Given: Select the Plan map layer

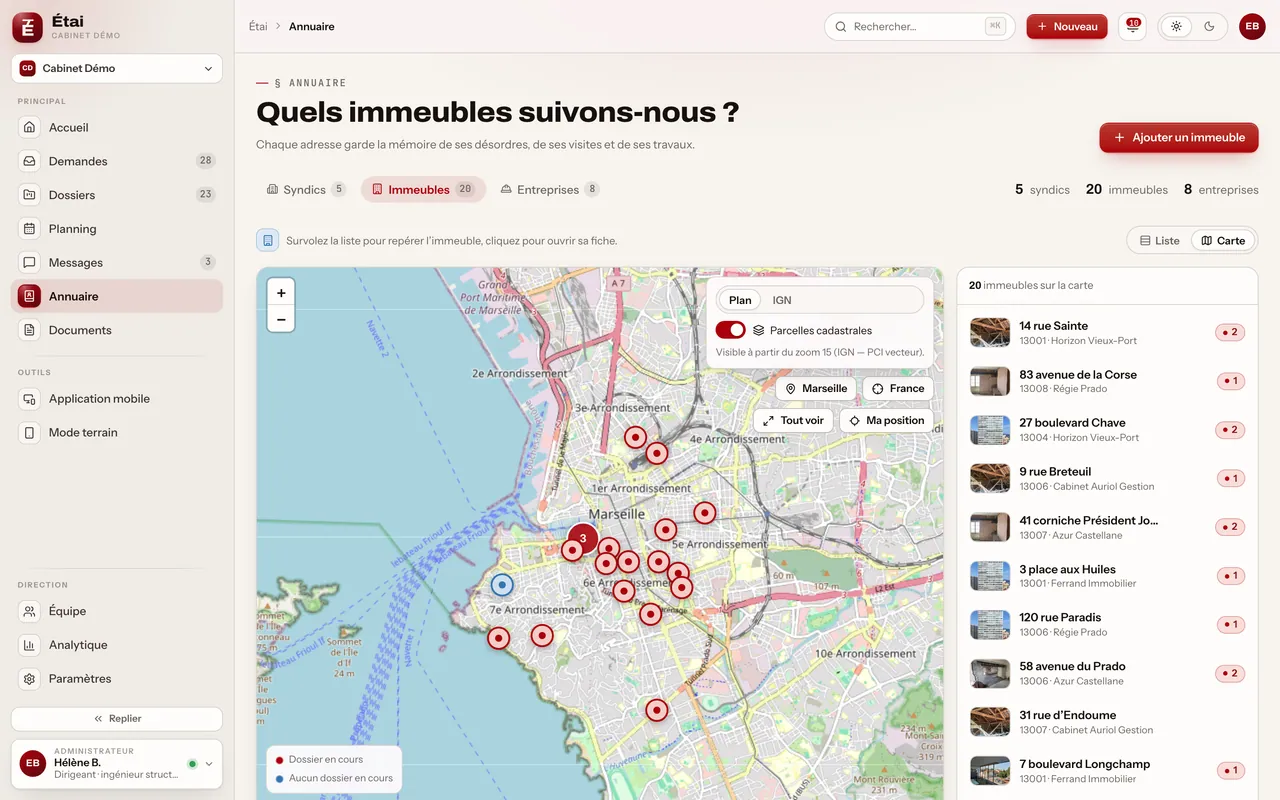Looking at the screenshot, I should [x=740, y=300].
